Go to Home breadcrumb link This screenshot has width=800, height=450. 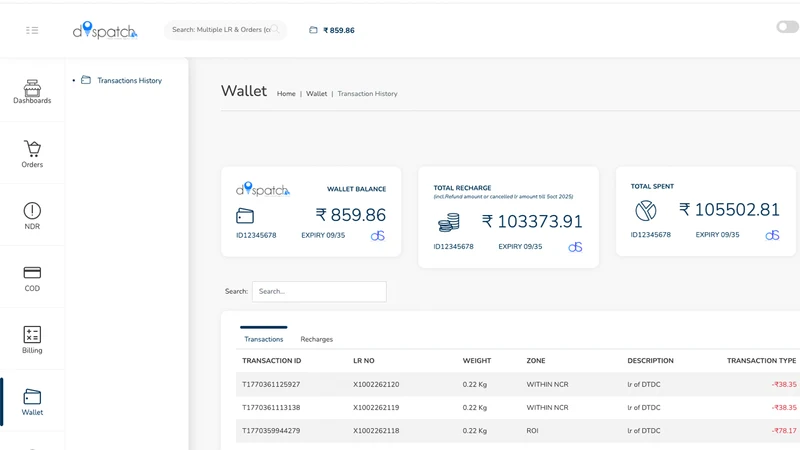pyautogui.click(x=286, y=94)
